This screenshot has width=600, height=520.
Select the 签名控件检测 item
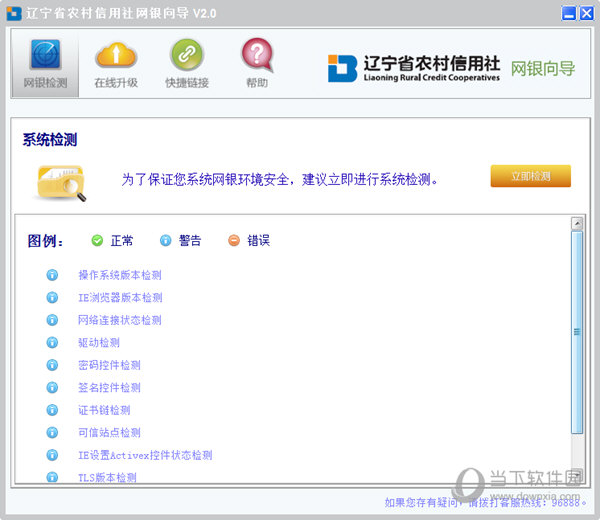point(109,388)
